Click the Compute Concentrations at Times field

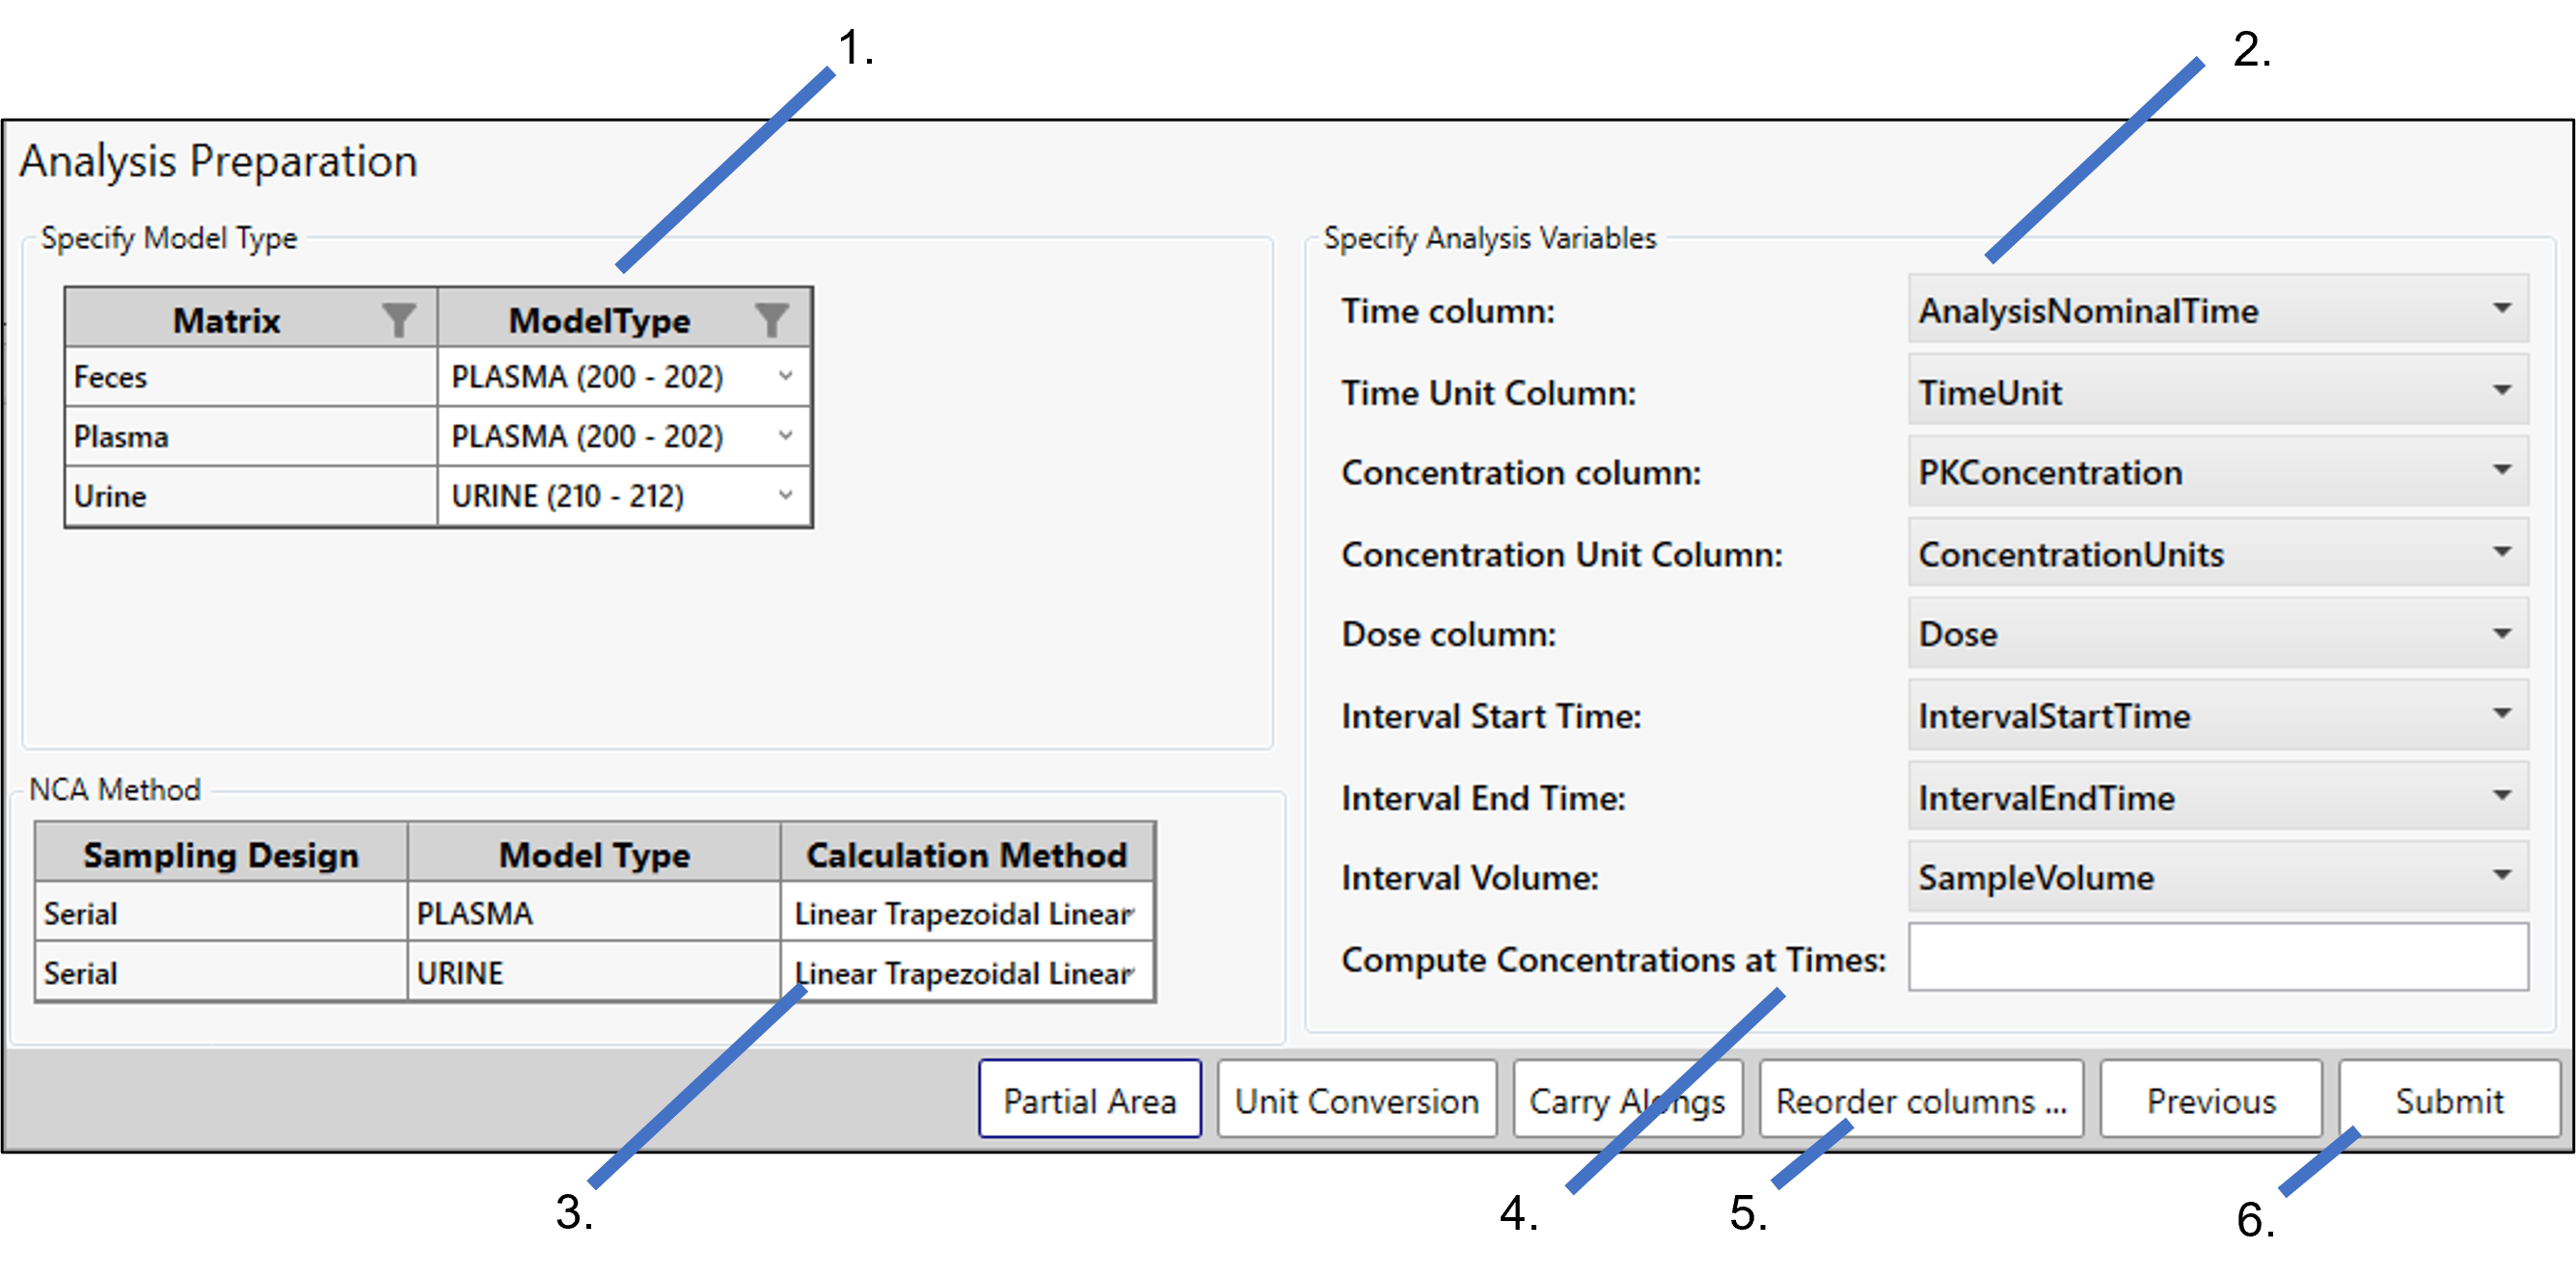coord(2218,958)
